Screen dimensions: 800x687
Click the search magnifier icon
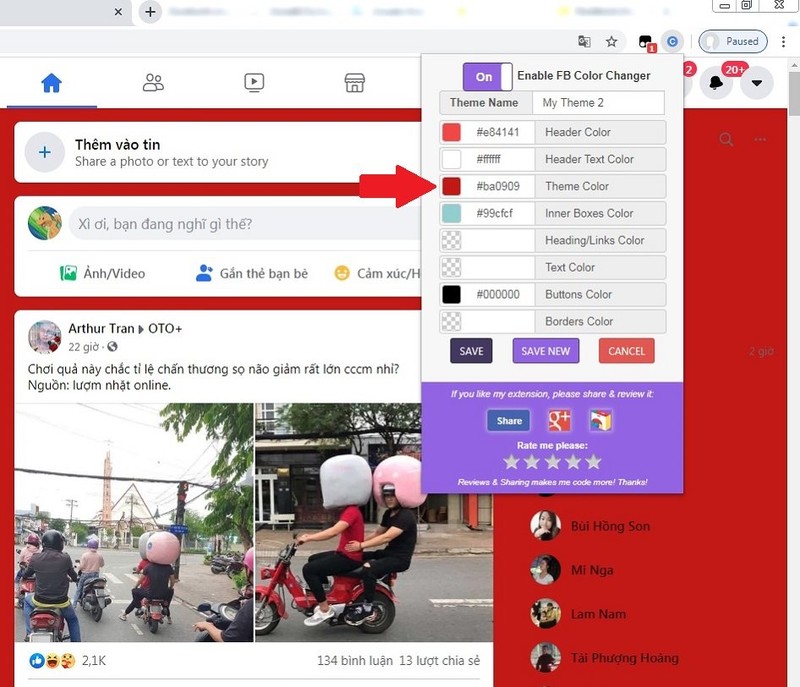click(726, 140)
